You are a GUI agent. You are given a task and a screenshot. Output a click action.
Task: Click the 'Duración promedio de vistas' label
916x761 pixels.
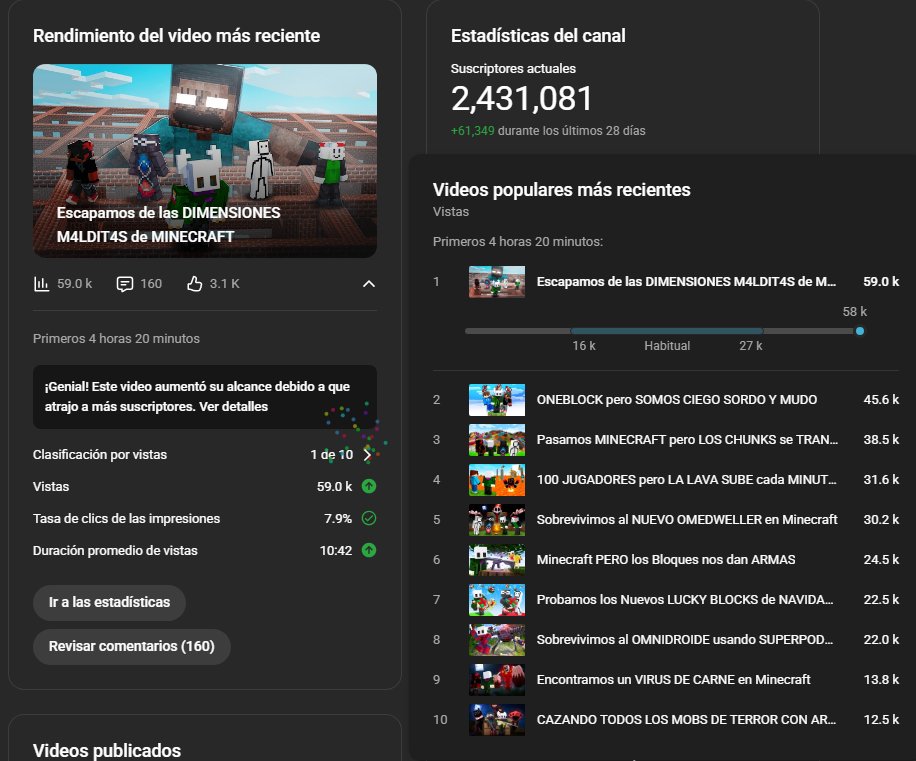pos(115,551)
